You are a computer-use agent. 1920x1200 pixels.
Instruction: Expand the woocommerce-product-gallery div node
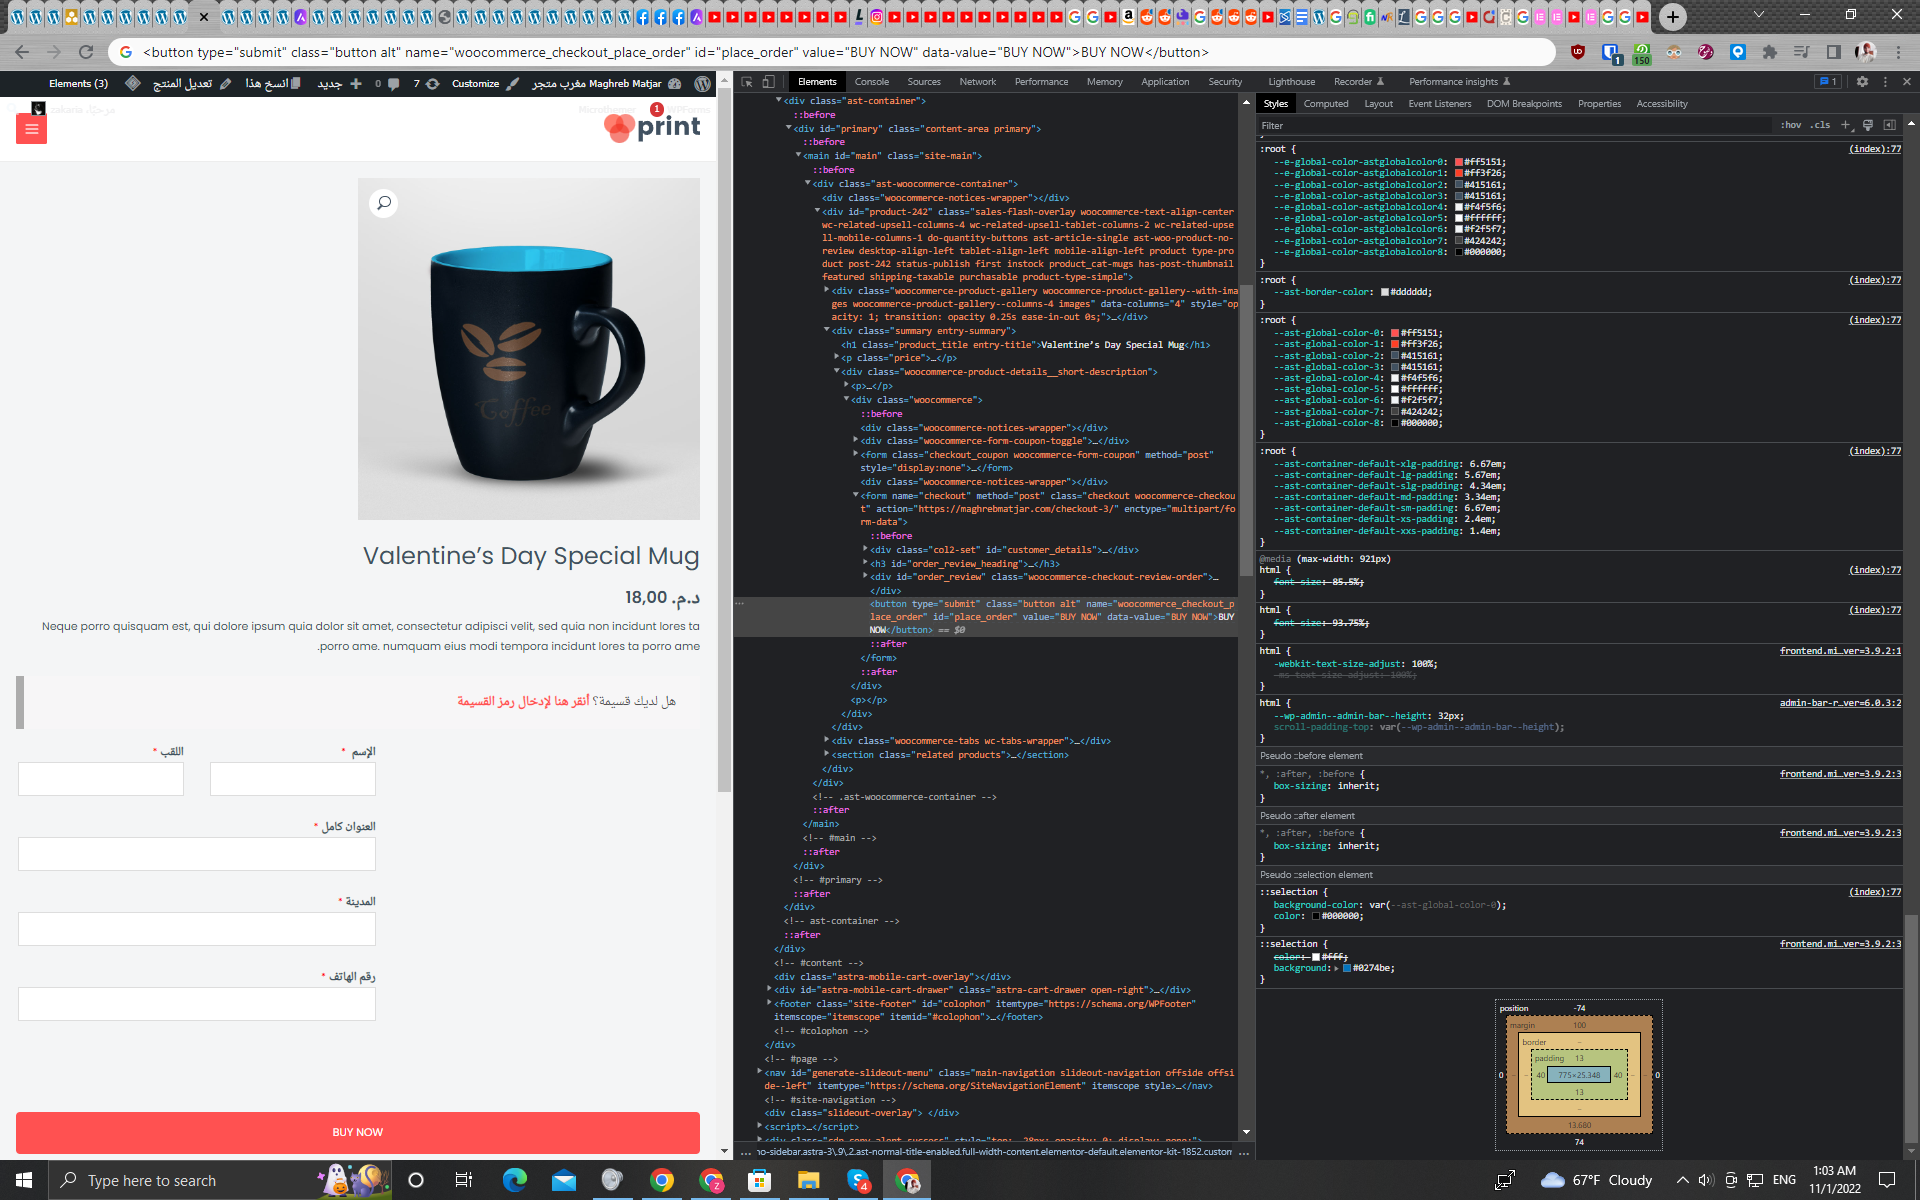click(827, 291)
